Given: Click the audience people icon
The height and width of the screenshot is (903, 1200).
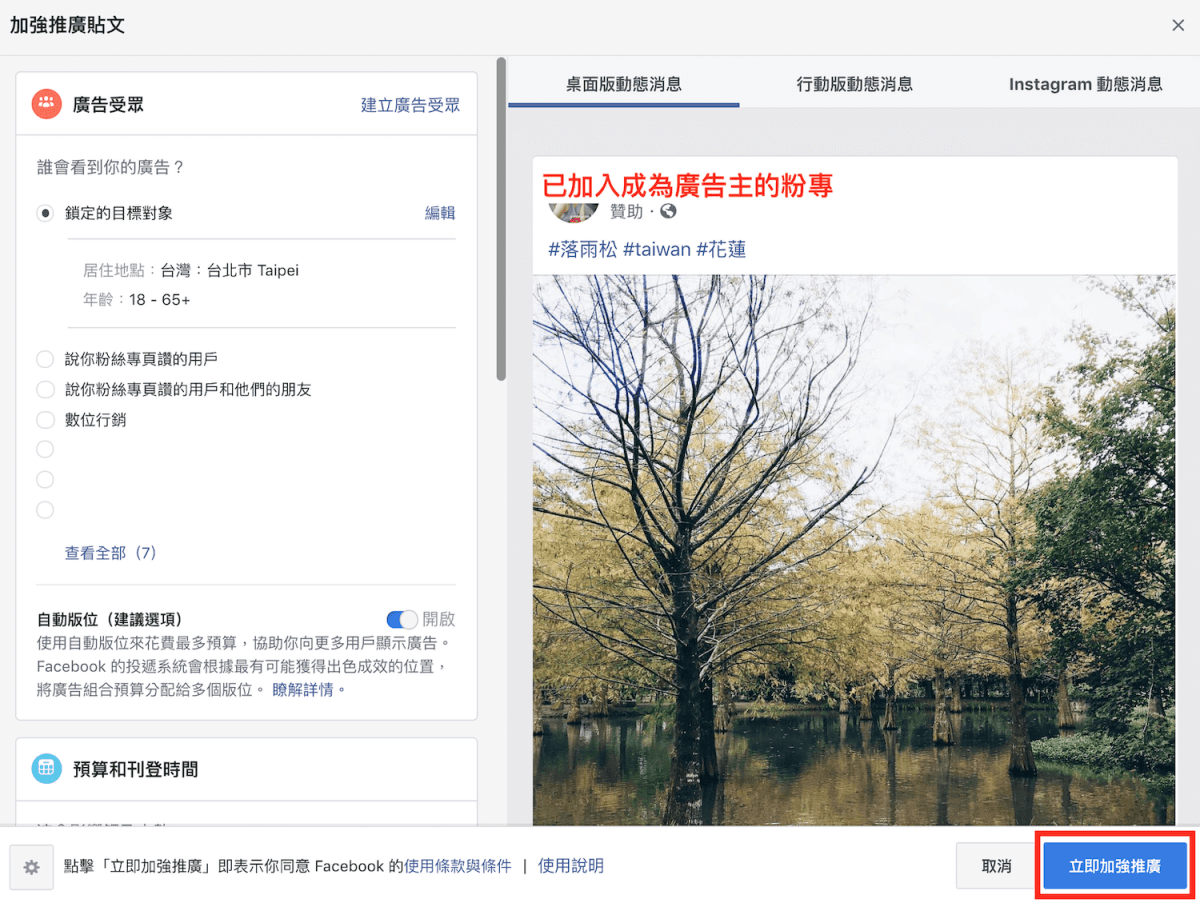Looking at the screenshot, I should [x=46, y=104].
